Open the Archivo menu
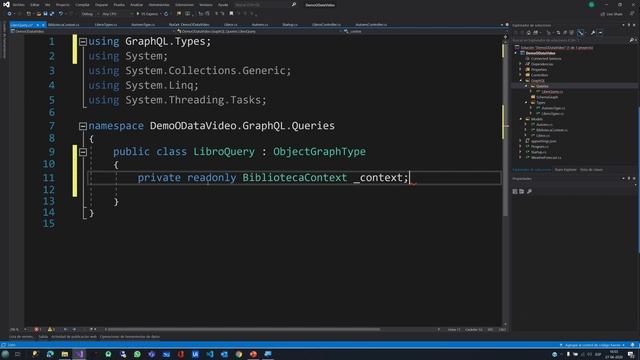This screenshot has height=360, width=640. [19, 5]
